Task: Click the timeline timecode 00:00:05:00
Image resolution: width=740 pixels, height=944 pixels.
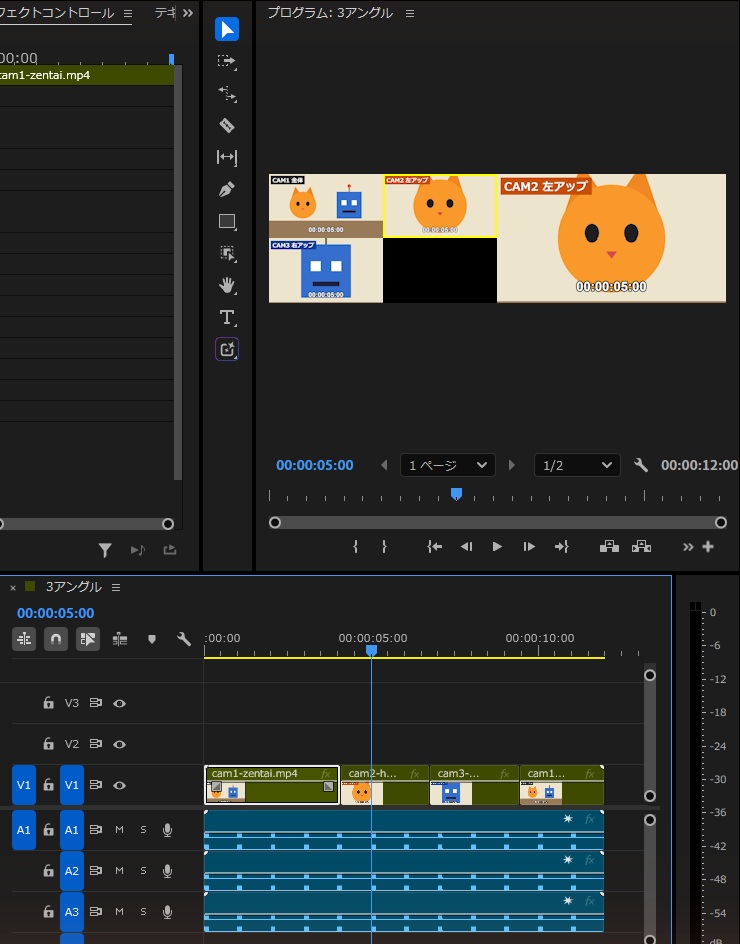Action: [x=55, y=613]
